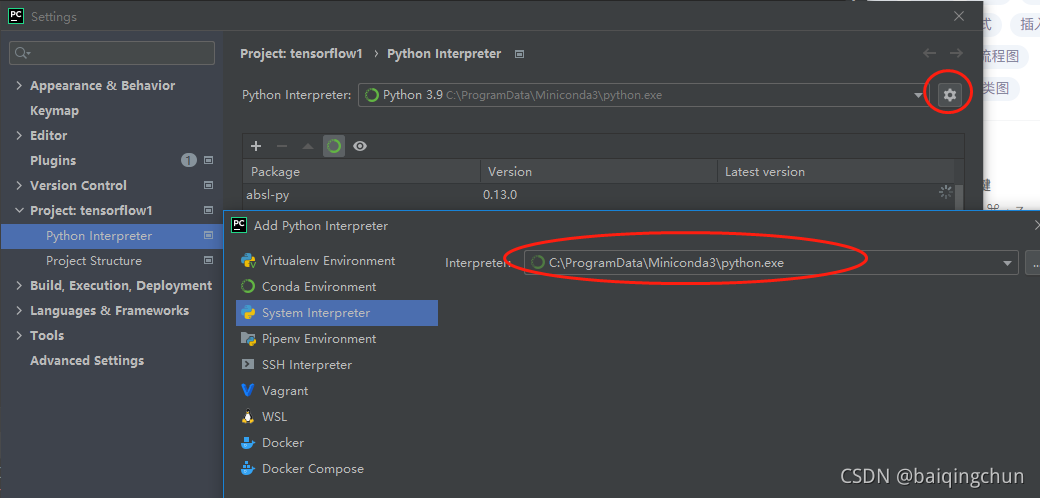Click the back navigation arrow
The height and width of the screenshot is (498, 1040).
(930, 53)
